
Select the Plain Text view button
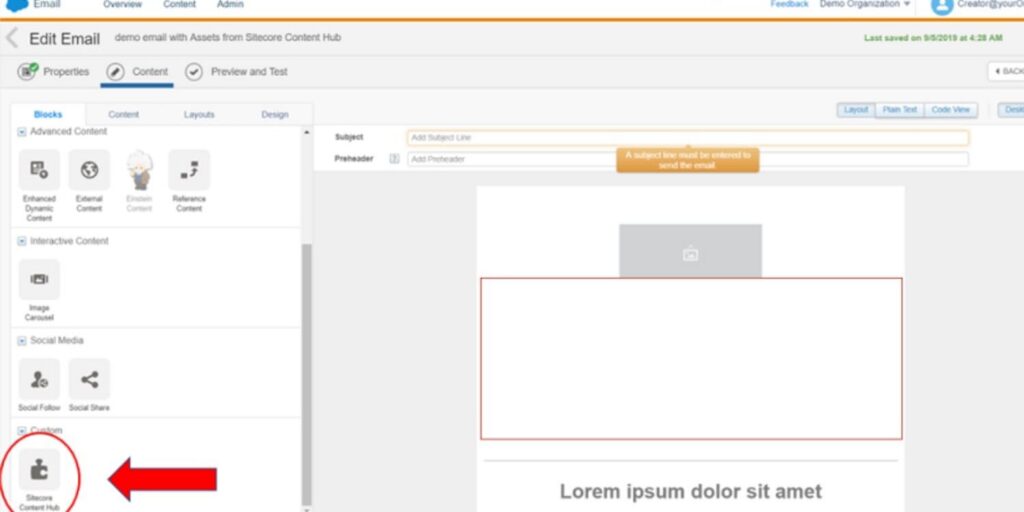pyautogui.click(x=900, y=110)
